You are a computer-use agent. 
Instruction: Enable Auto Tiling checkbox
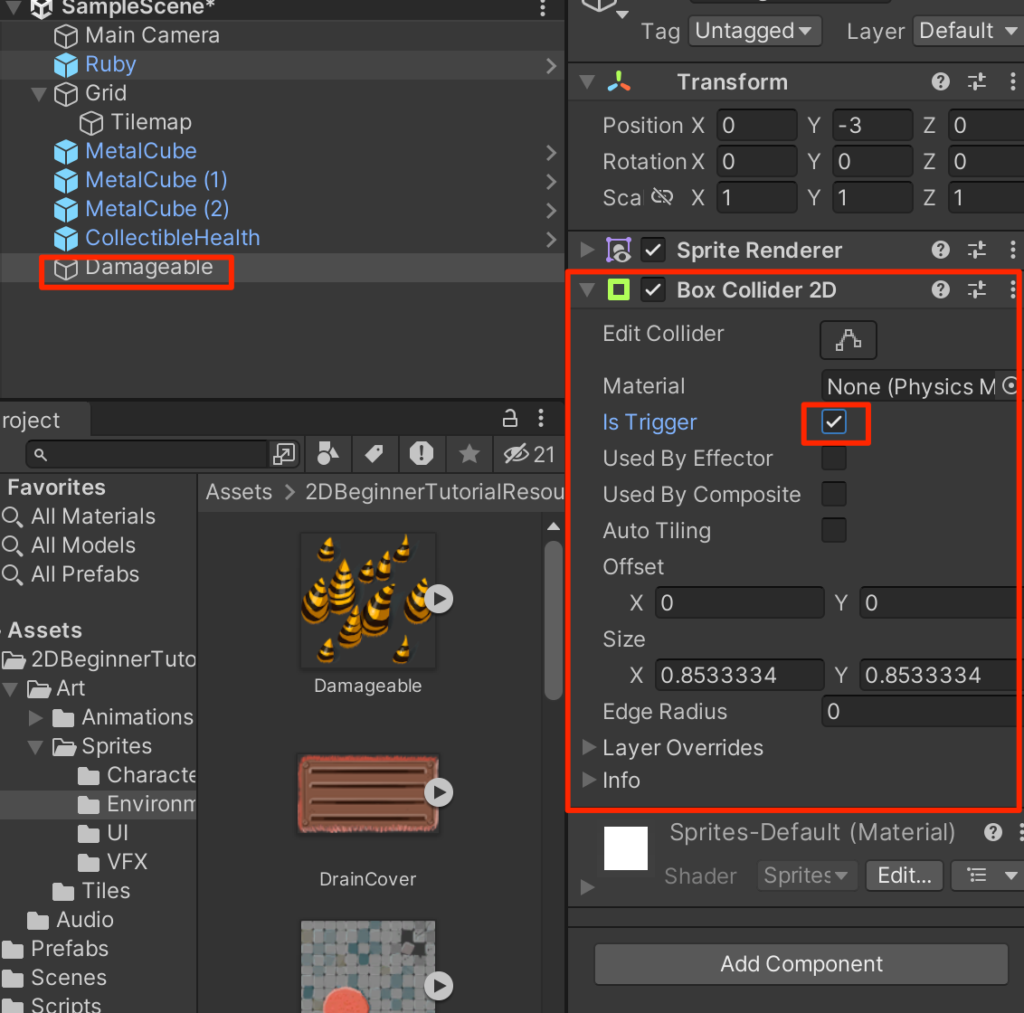[834, 530]
